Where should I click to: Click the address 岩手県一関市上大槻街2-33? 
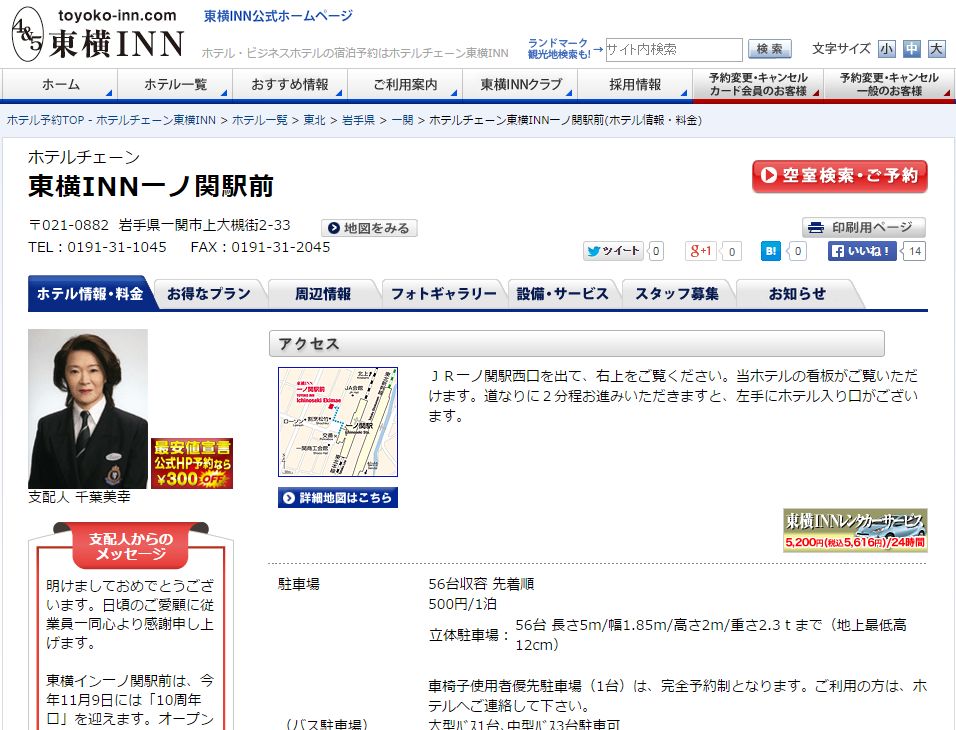coord(205,225)
